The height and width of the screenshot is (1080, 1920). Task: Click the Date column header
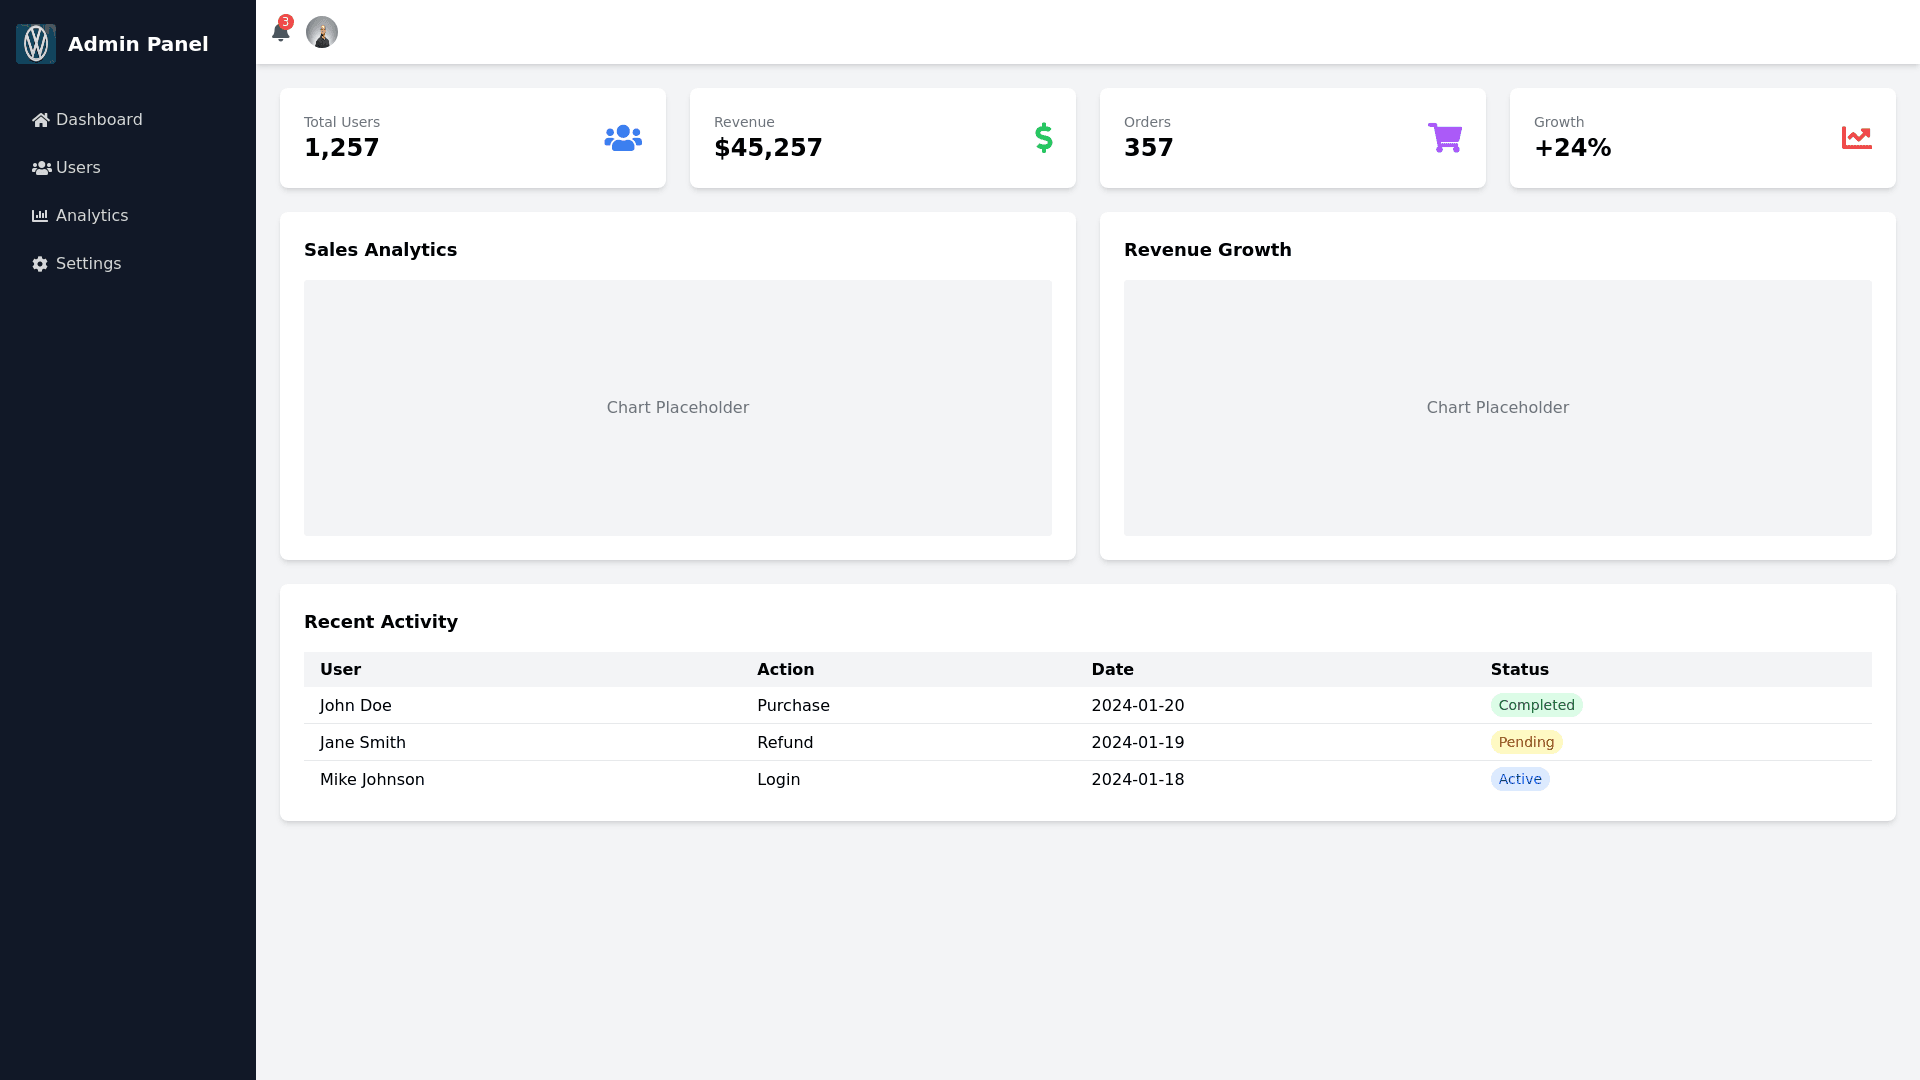1112,670
